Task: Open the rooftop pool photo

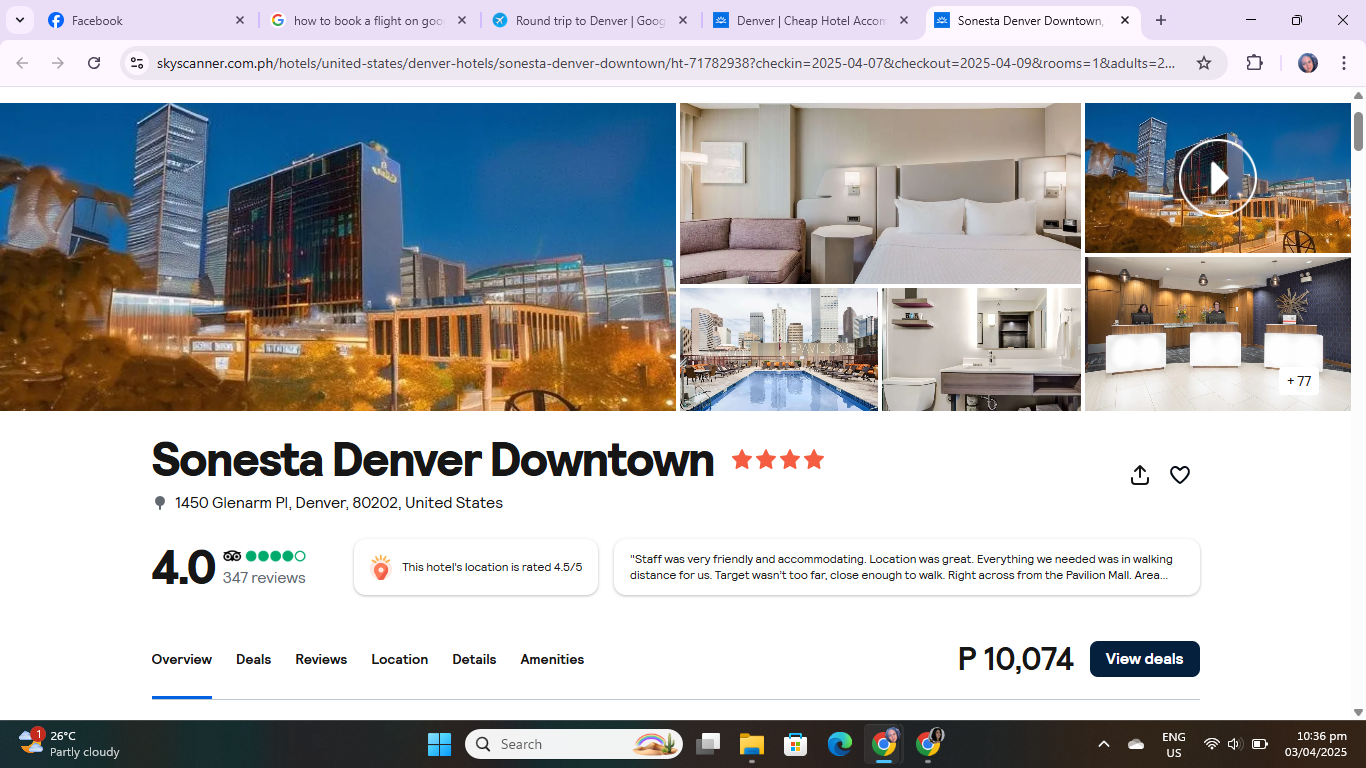Action: coord(779,349)
